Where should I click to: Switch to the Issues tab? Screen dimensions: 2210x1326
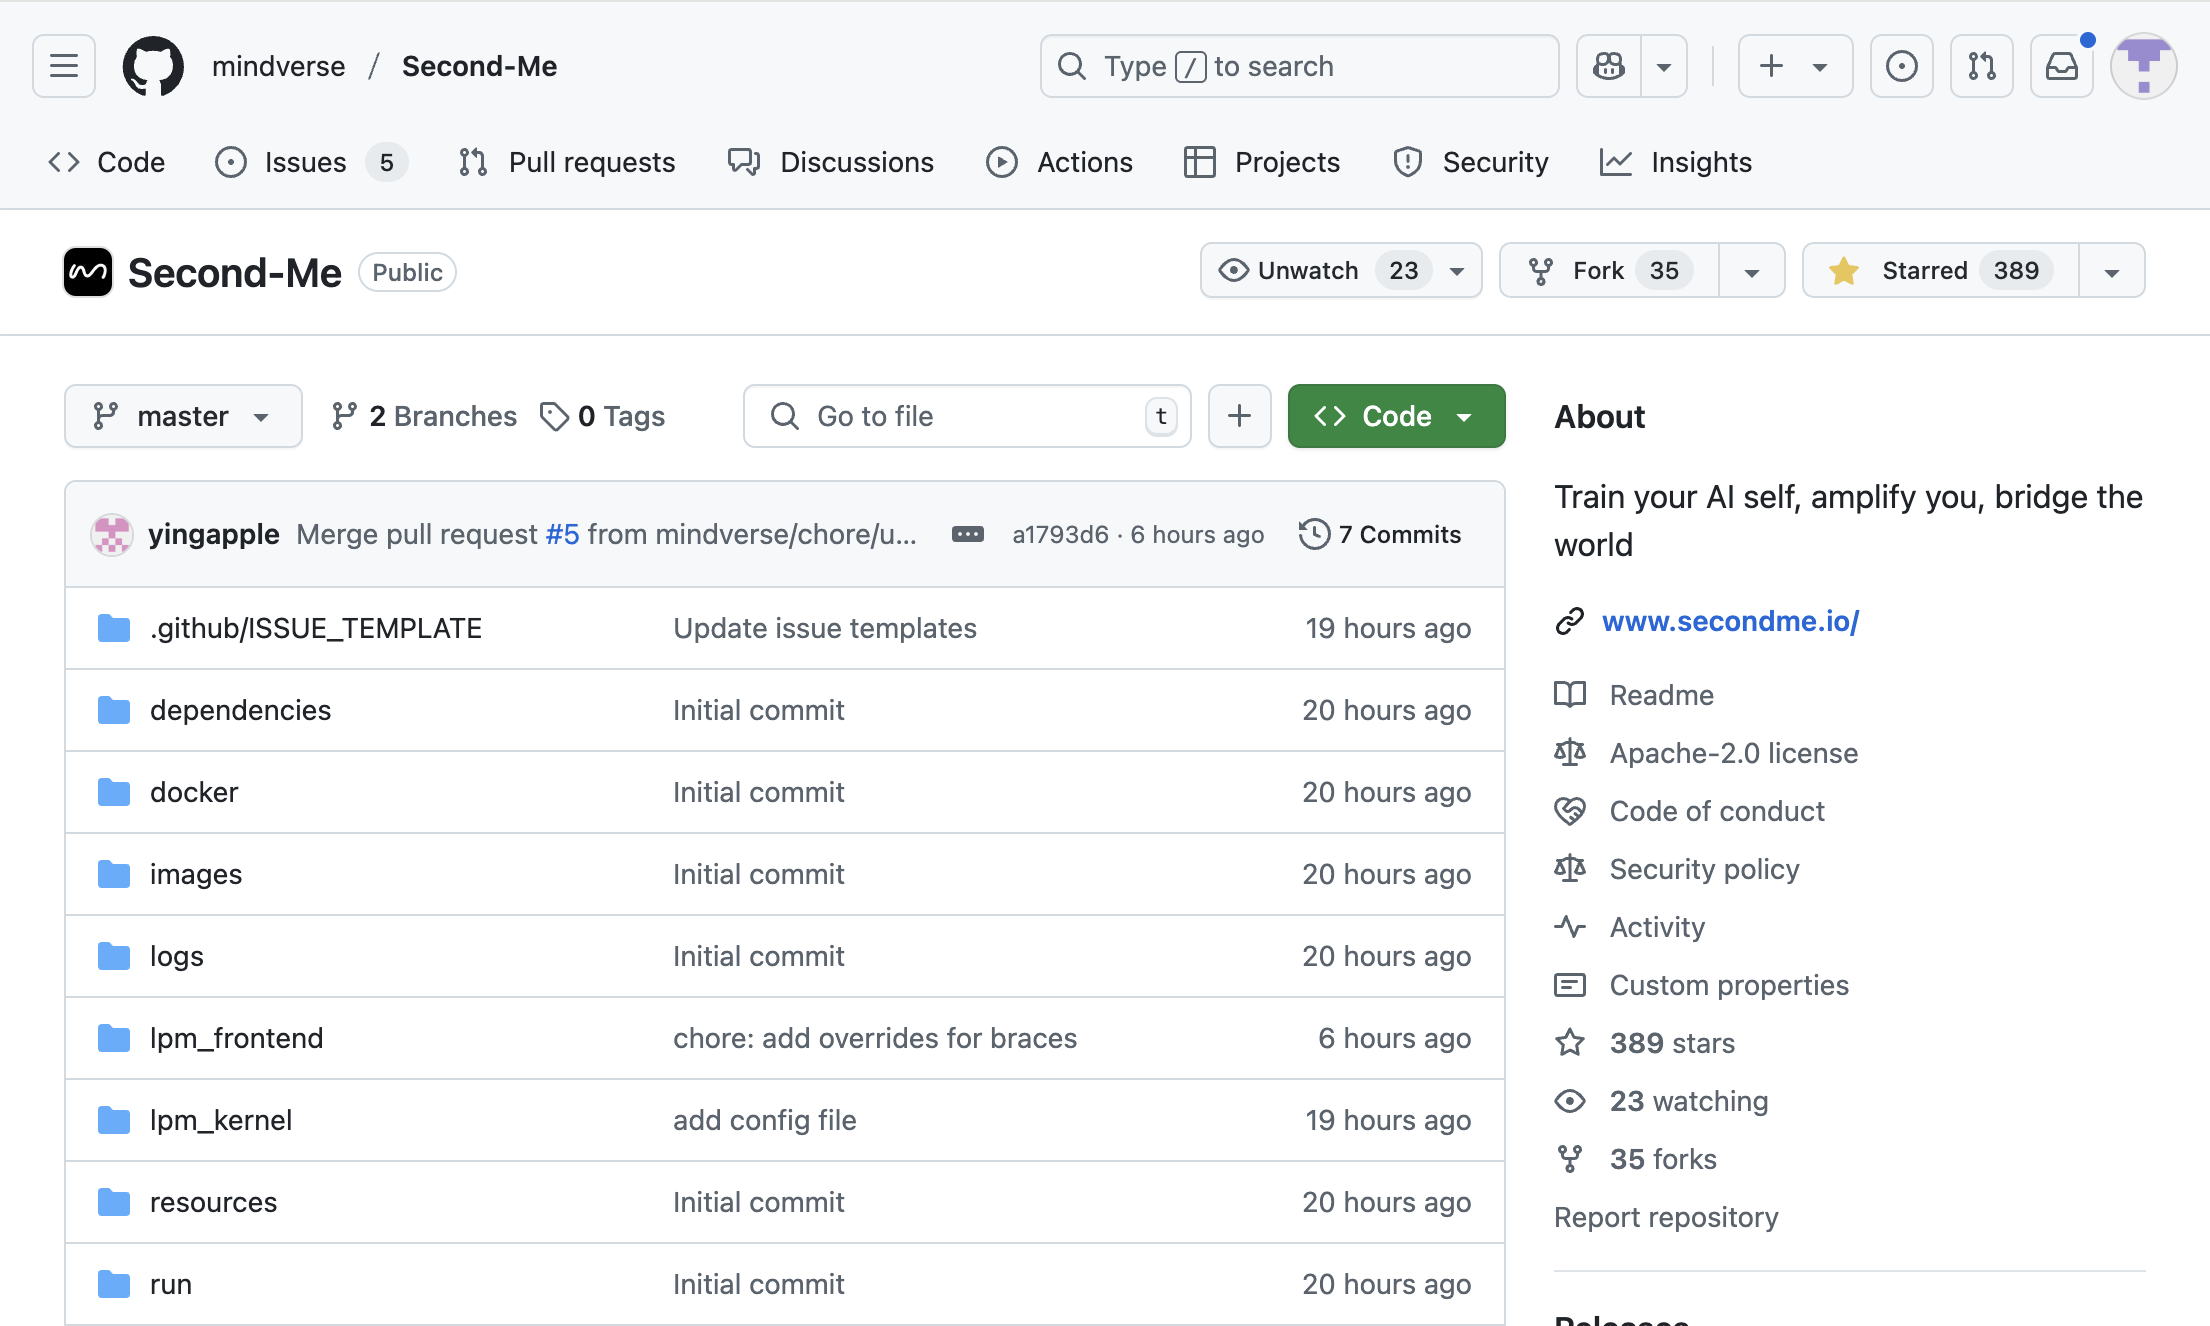[306, 162]
